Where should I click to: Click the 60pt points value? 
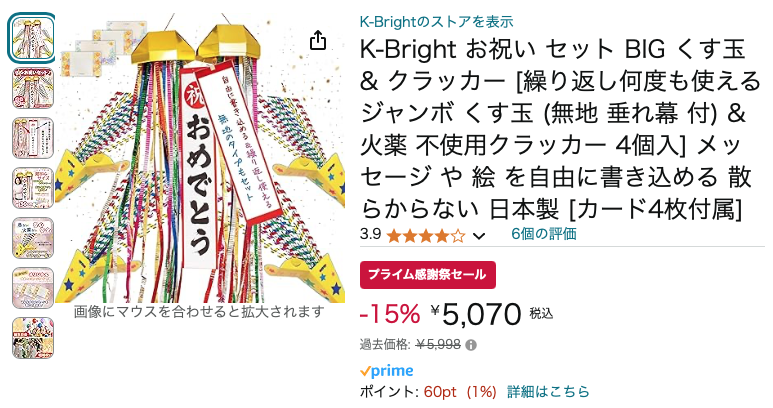click(440, 392)
